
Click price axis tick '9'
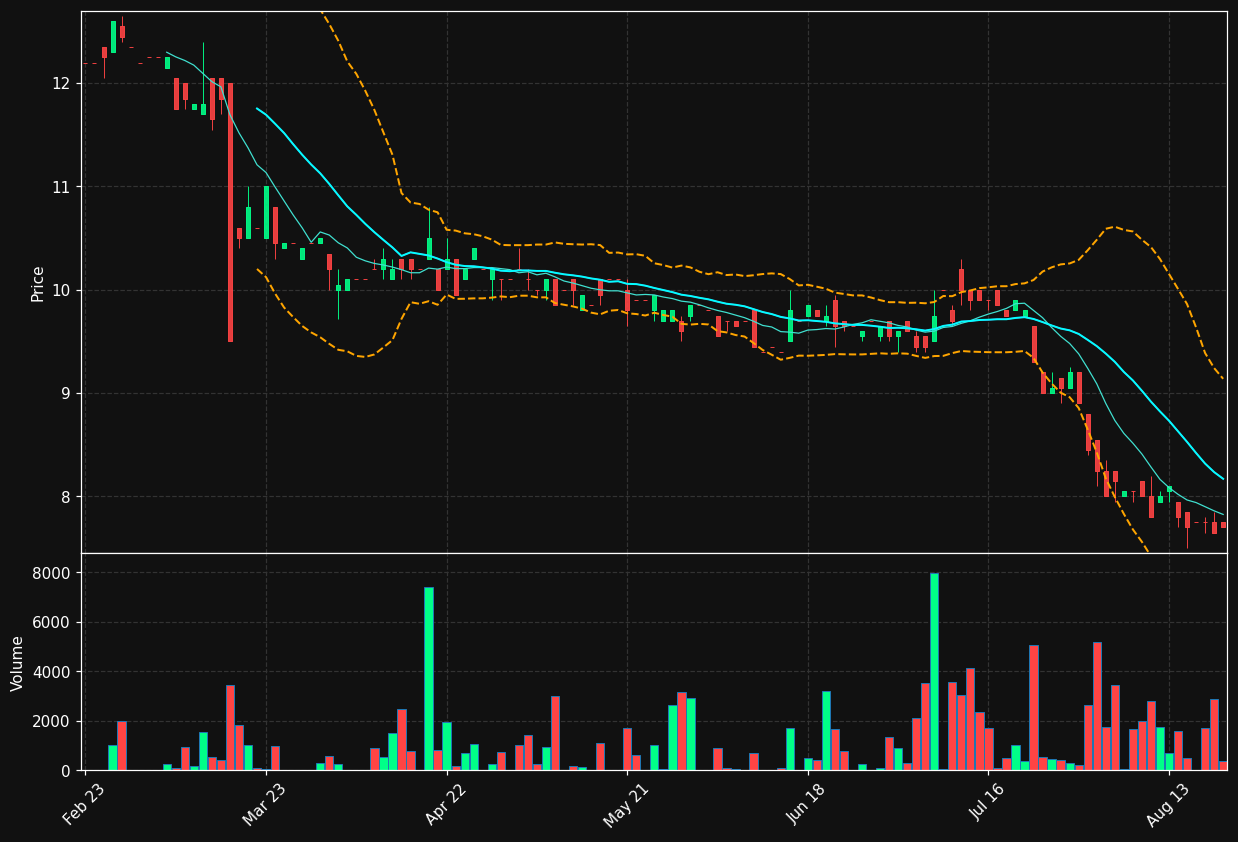pyautogui.click(x=67, y=393)
